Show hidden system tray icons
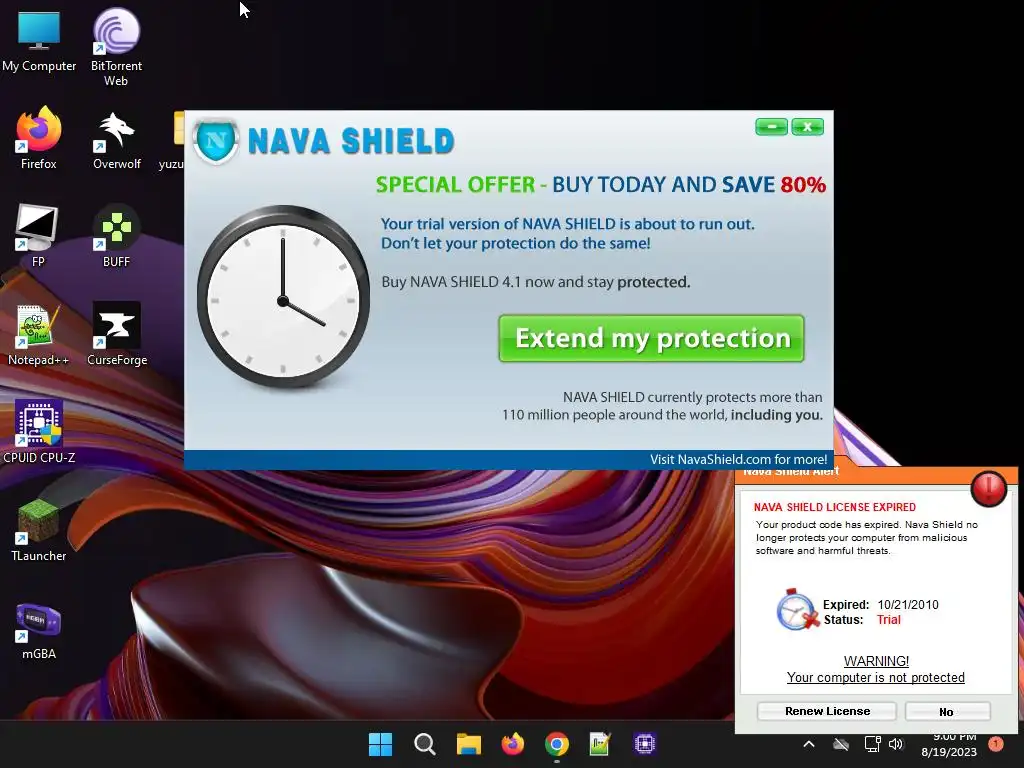The image size is (1024, 768). 808,744
